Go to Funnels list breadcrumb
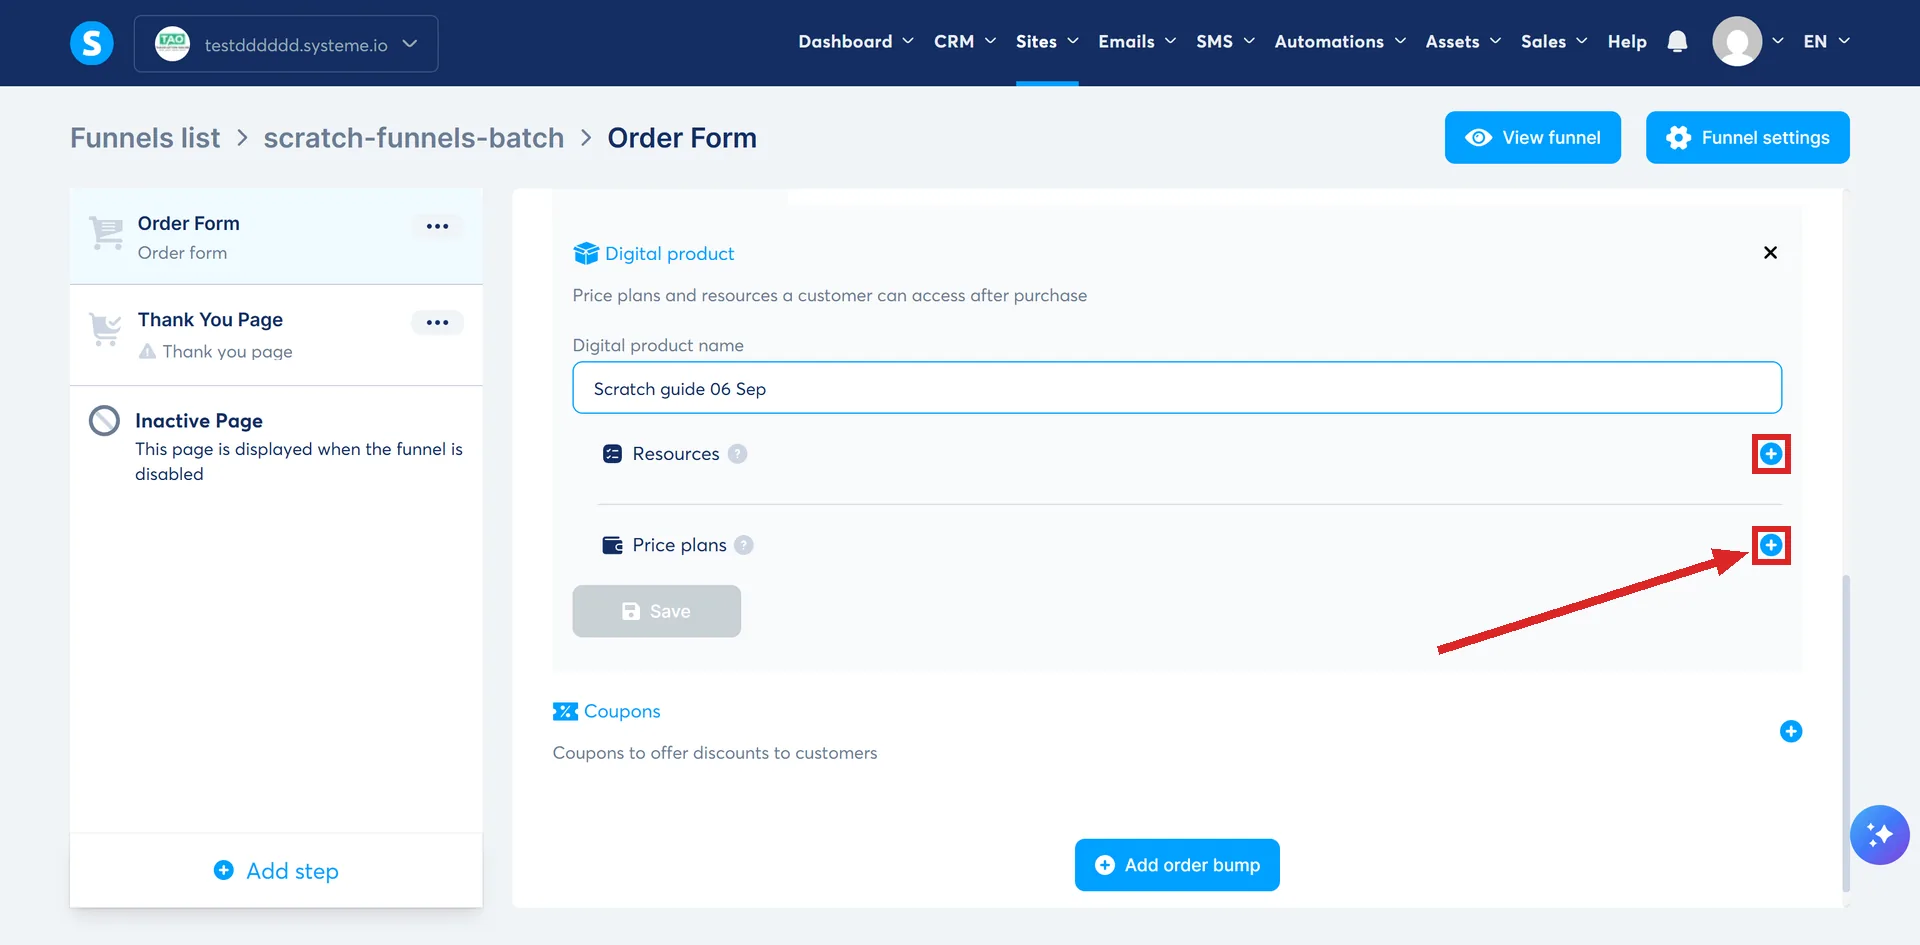Image resolution: width=1920 pixels, height=945 pixels. point(145,138)
